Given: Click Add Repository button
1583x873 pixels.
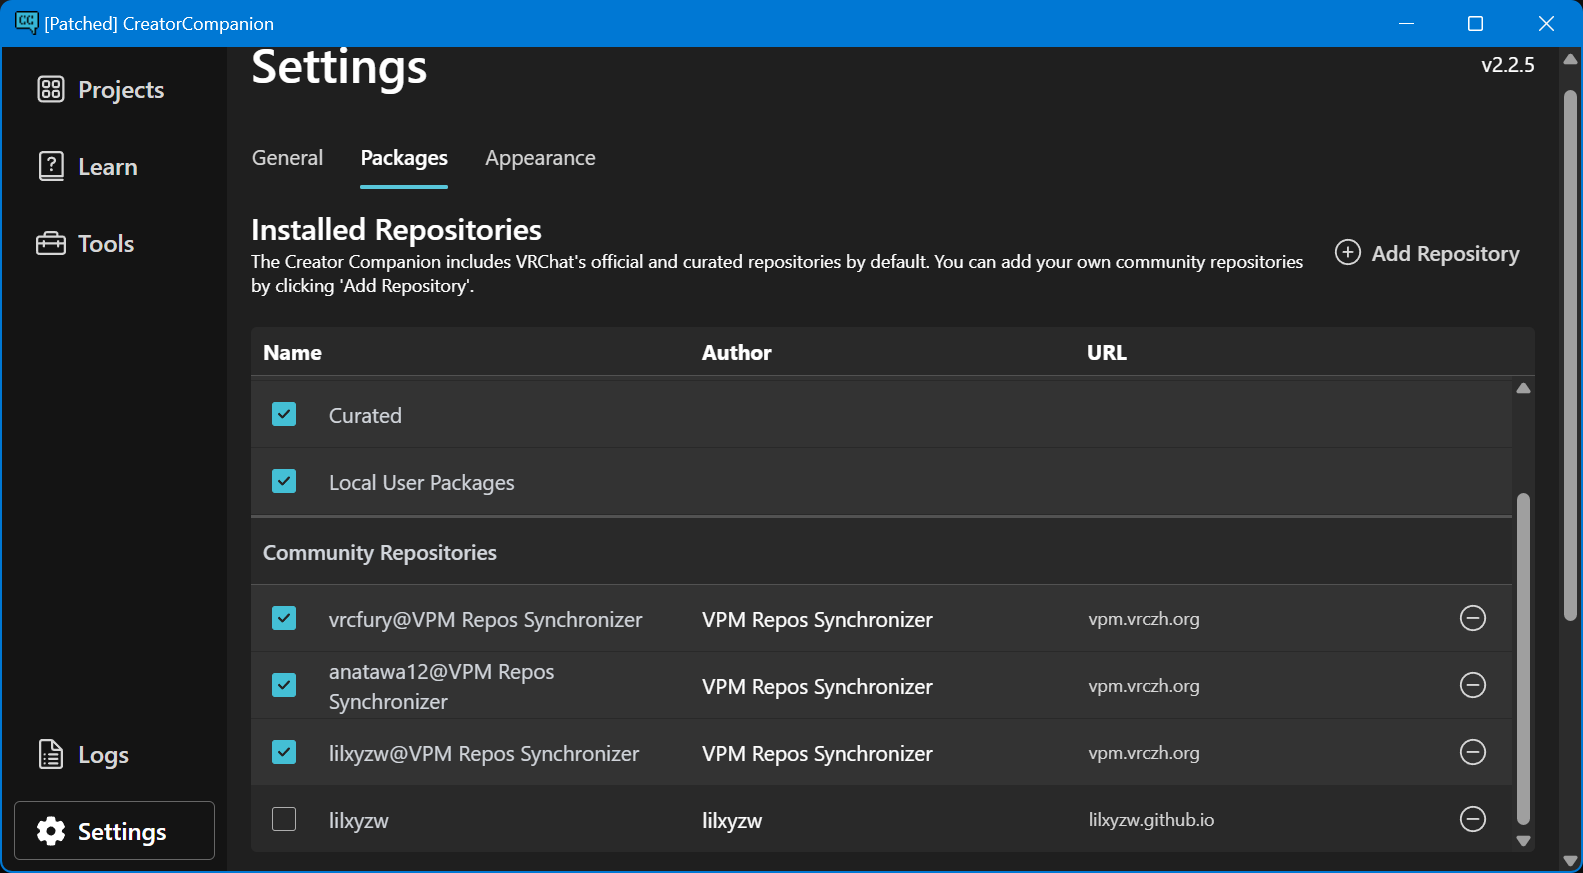Looking at the screenshot, I should click(x=1427, y=253).
